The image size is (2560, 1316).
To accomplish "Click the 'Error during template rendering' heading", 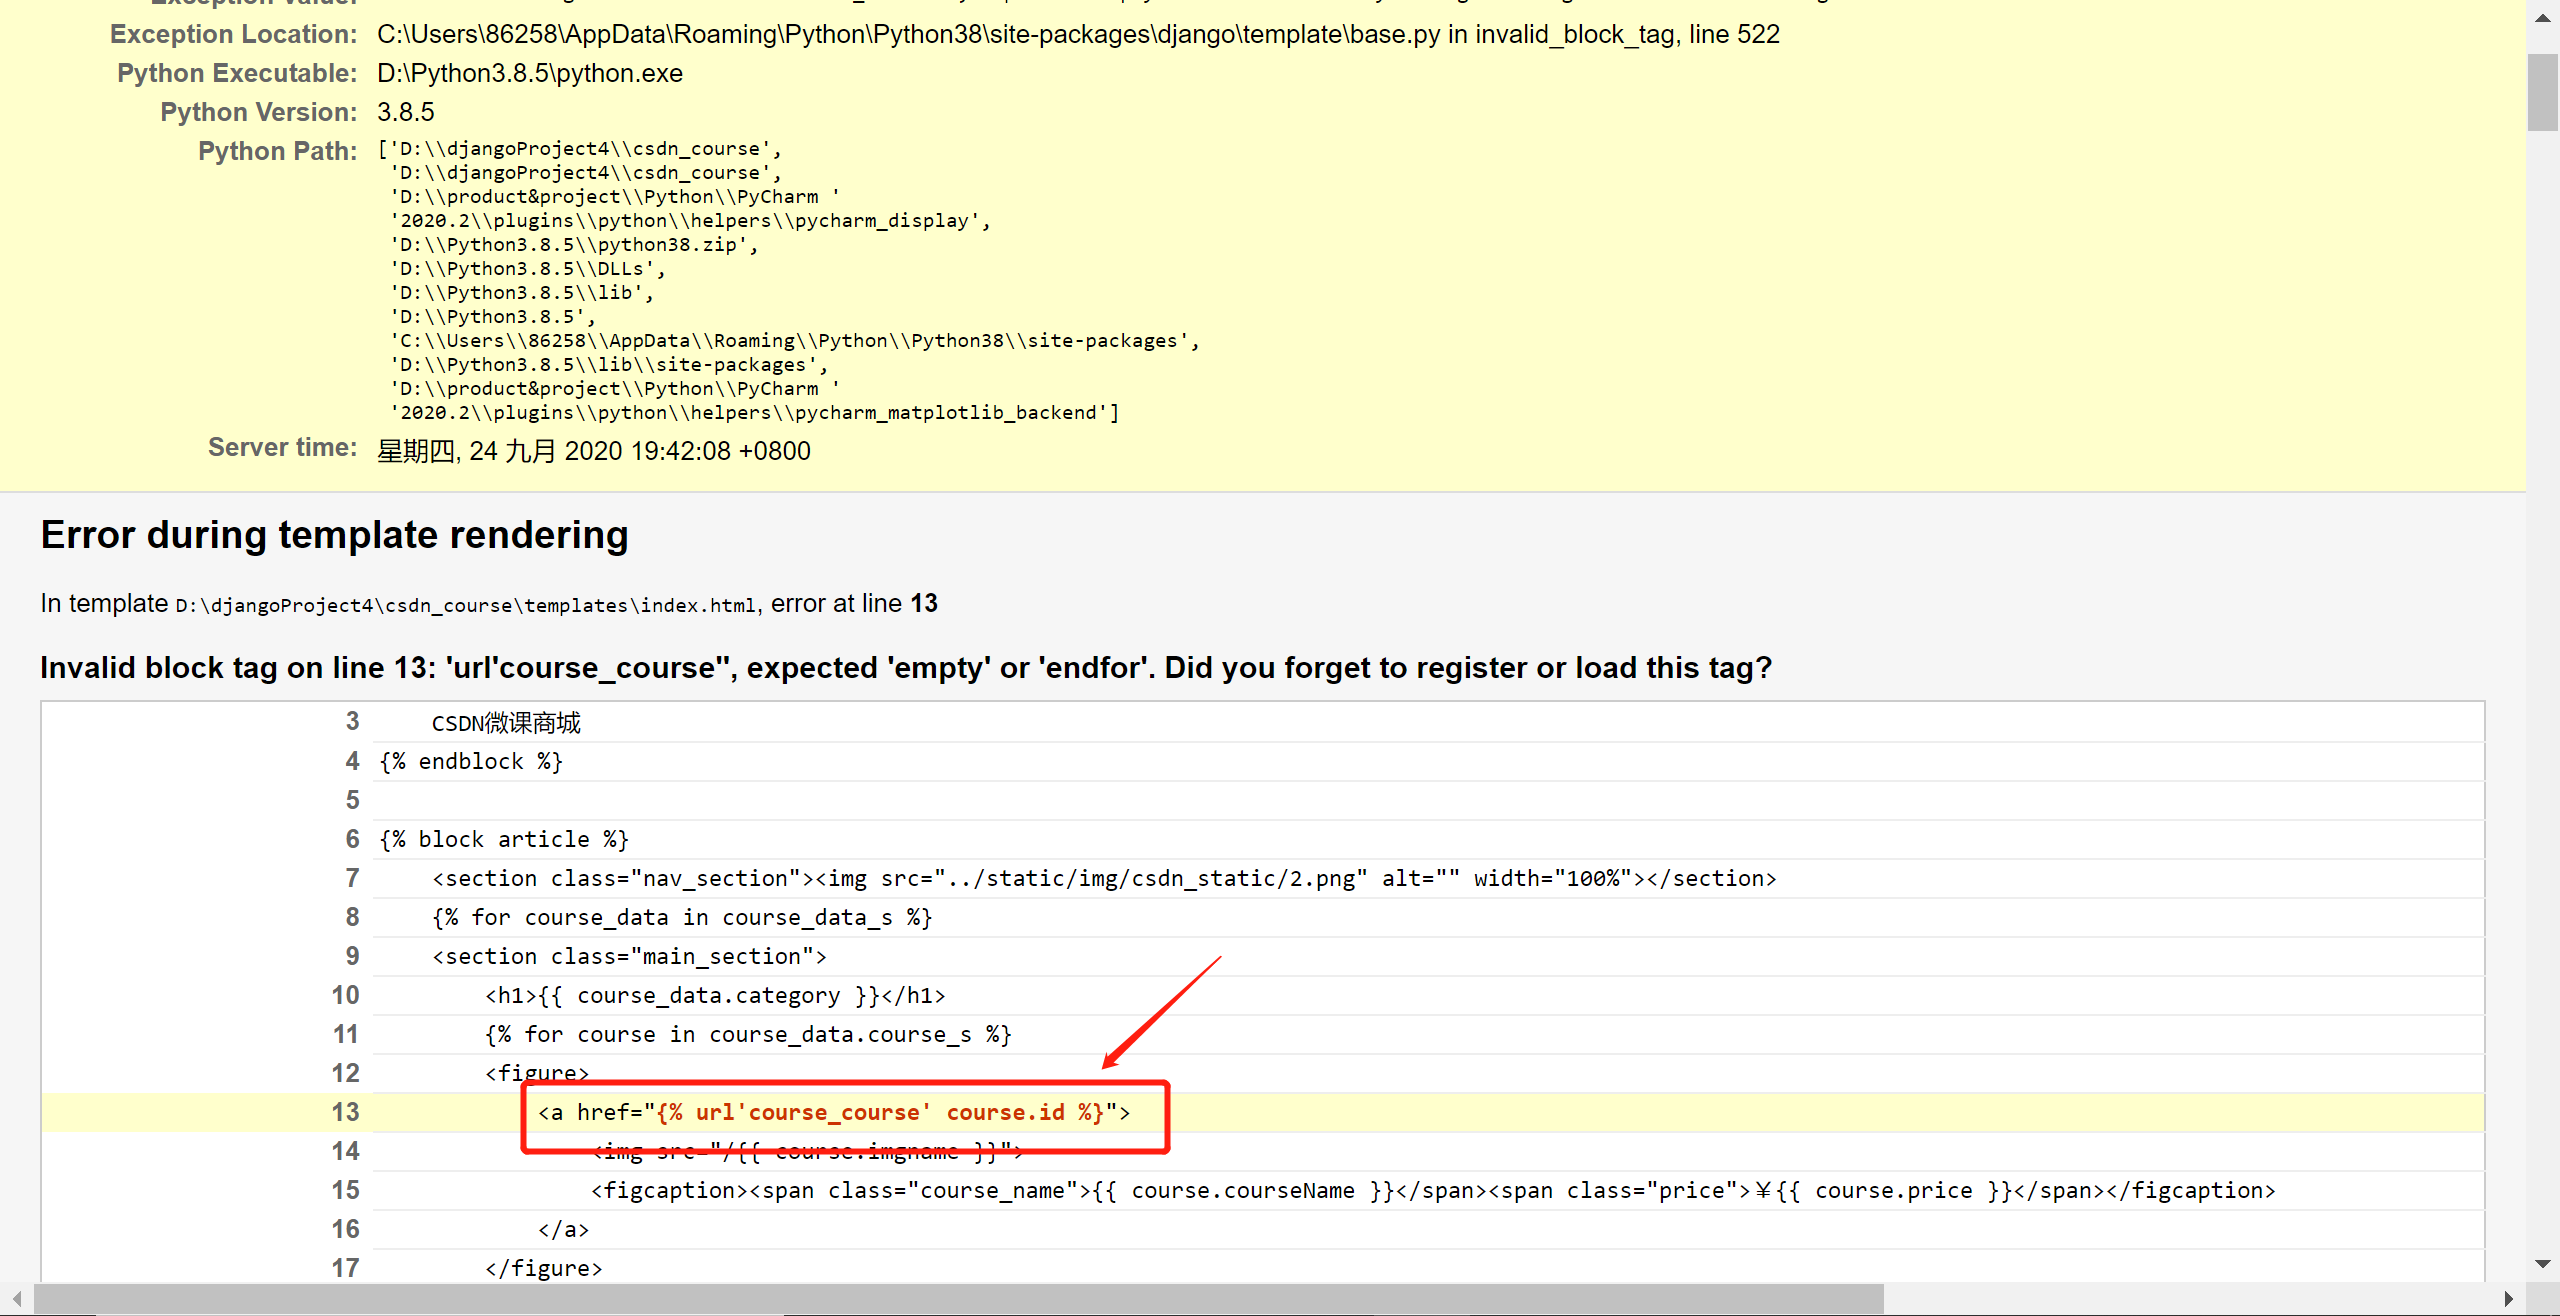I will click(x=334, y=535).
